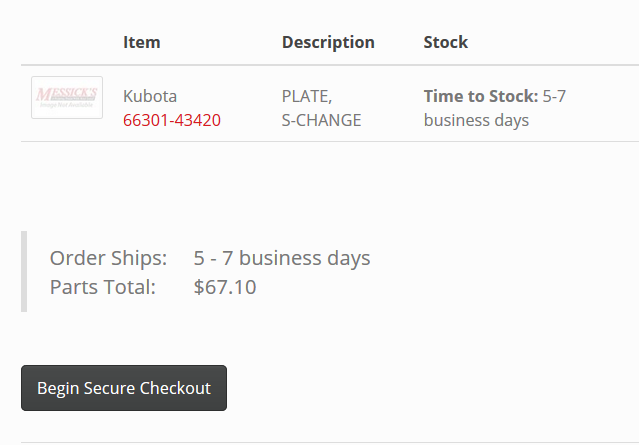Select the Item column header
The width and height of the screenshot is (639, 445).
[142, 42]
